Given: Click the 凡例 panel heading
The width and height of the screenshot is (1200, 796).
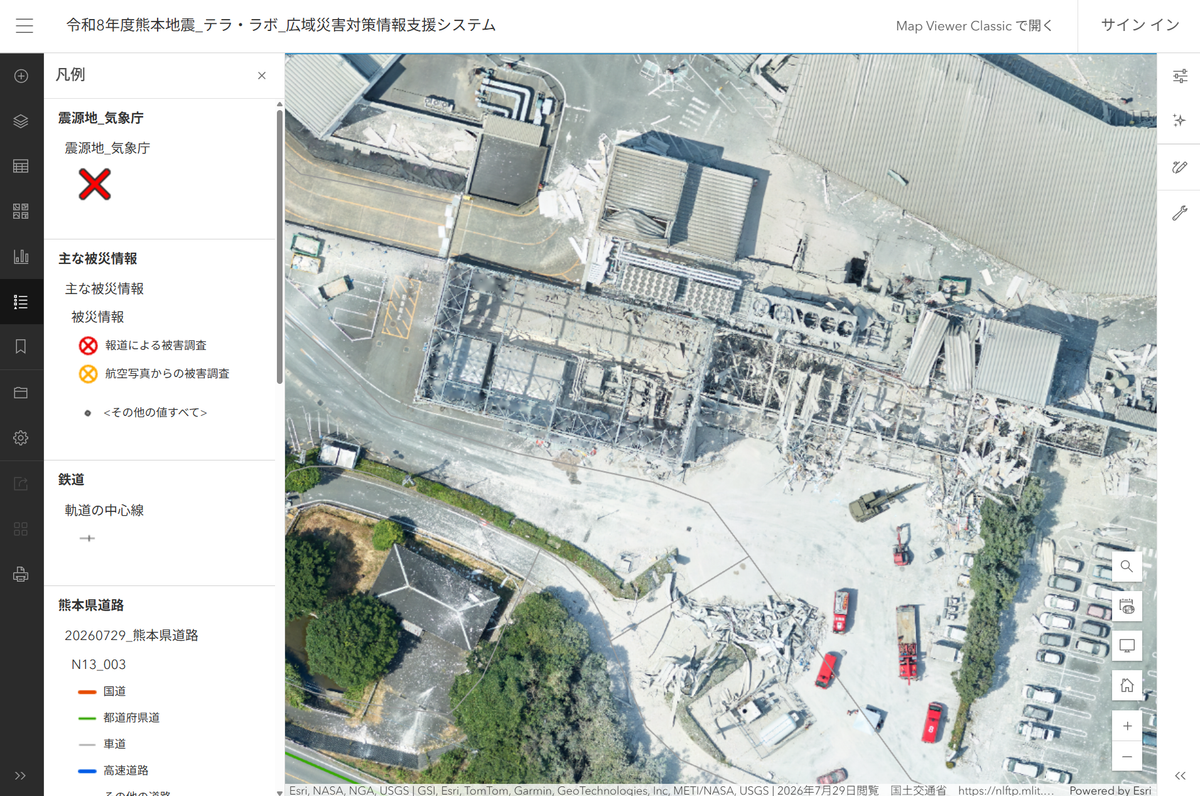Looking at the screenshot, I should click(71, 75).
